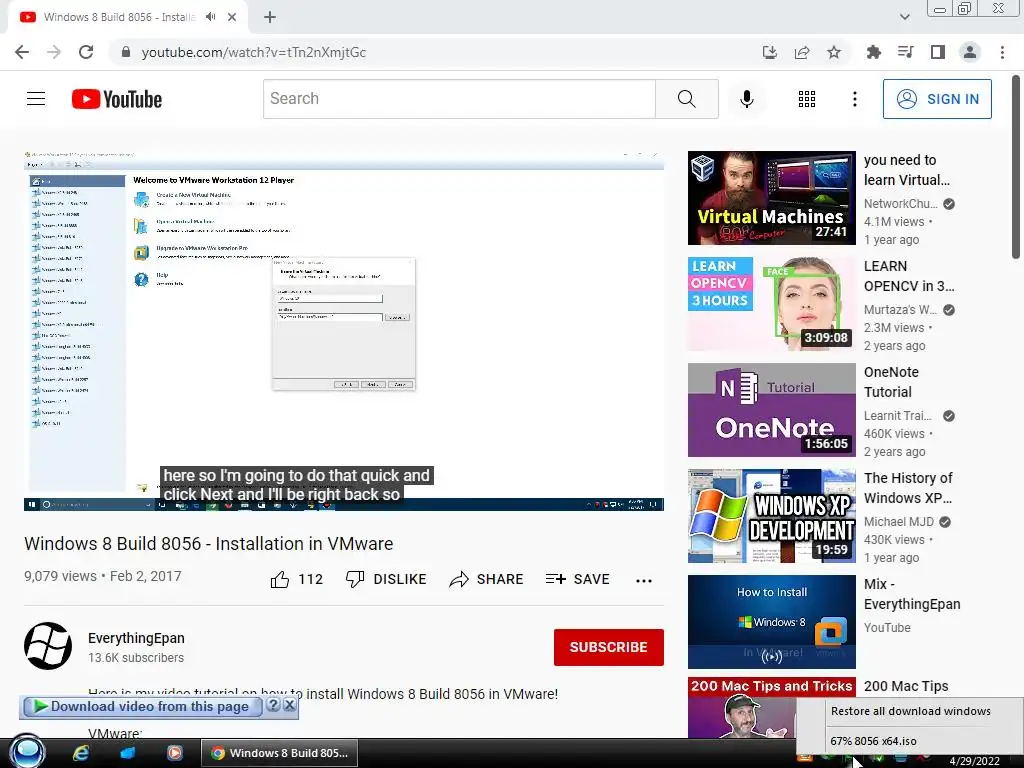Open the 'Mix - EverythingEpan' title
Screen dimensions: 1024x768
(912, 594)
